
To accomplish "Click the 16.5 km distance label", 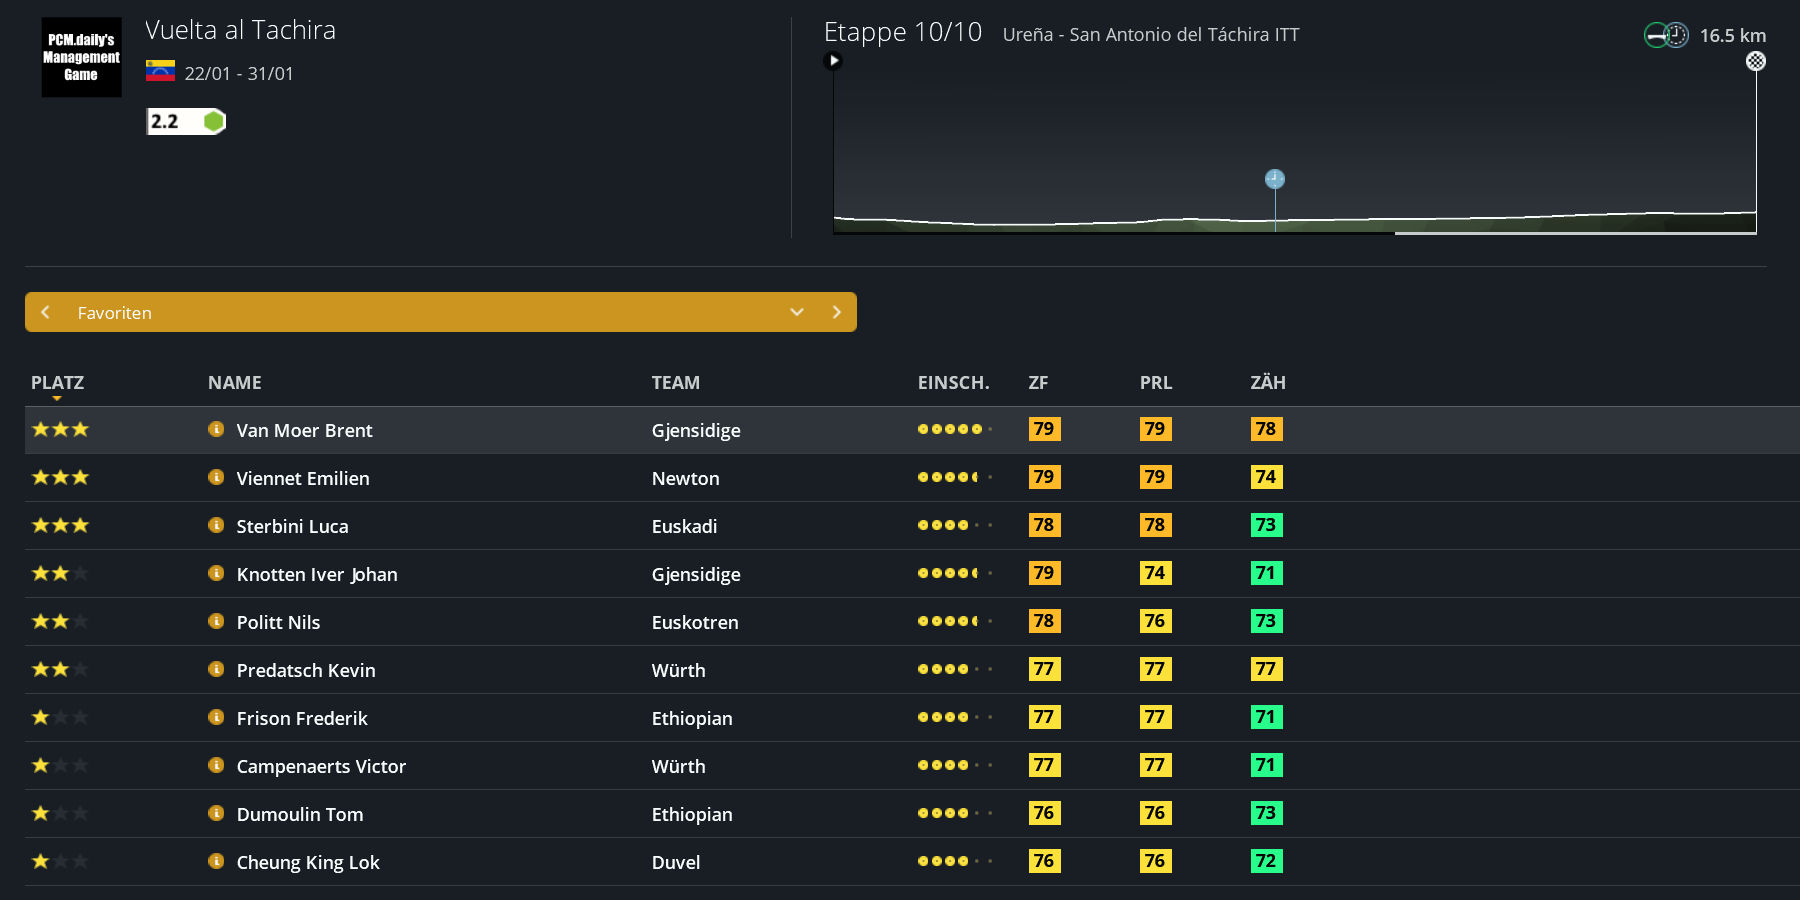I will (1733, 36).
